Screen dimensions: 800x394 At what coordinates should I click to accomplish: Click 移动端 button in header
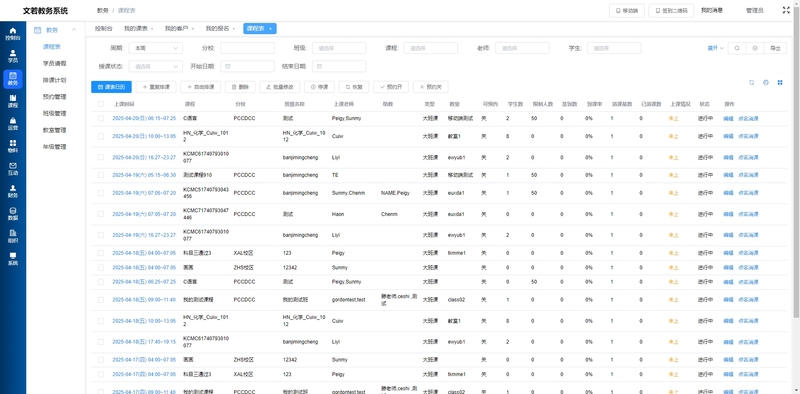pos(627,11)
